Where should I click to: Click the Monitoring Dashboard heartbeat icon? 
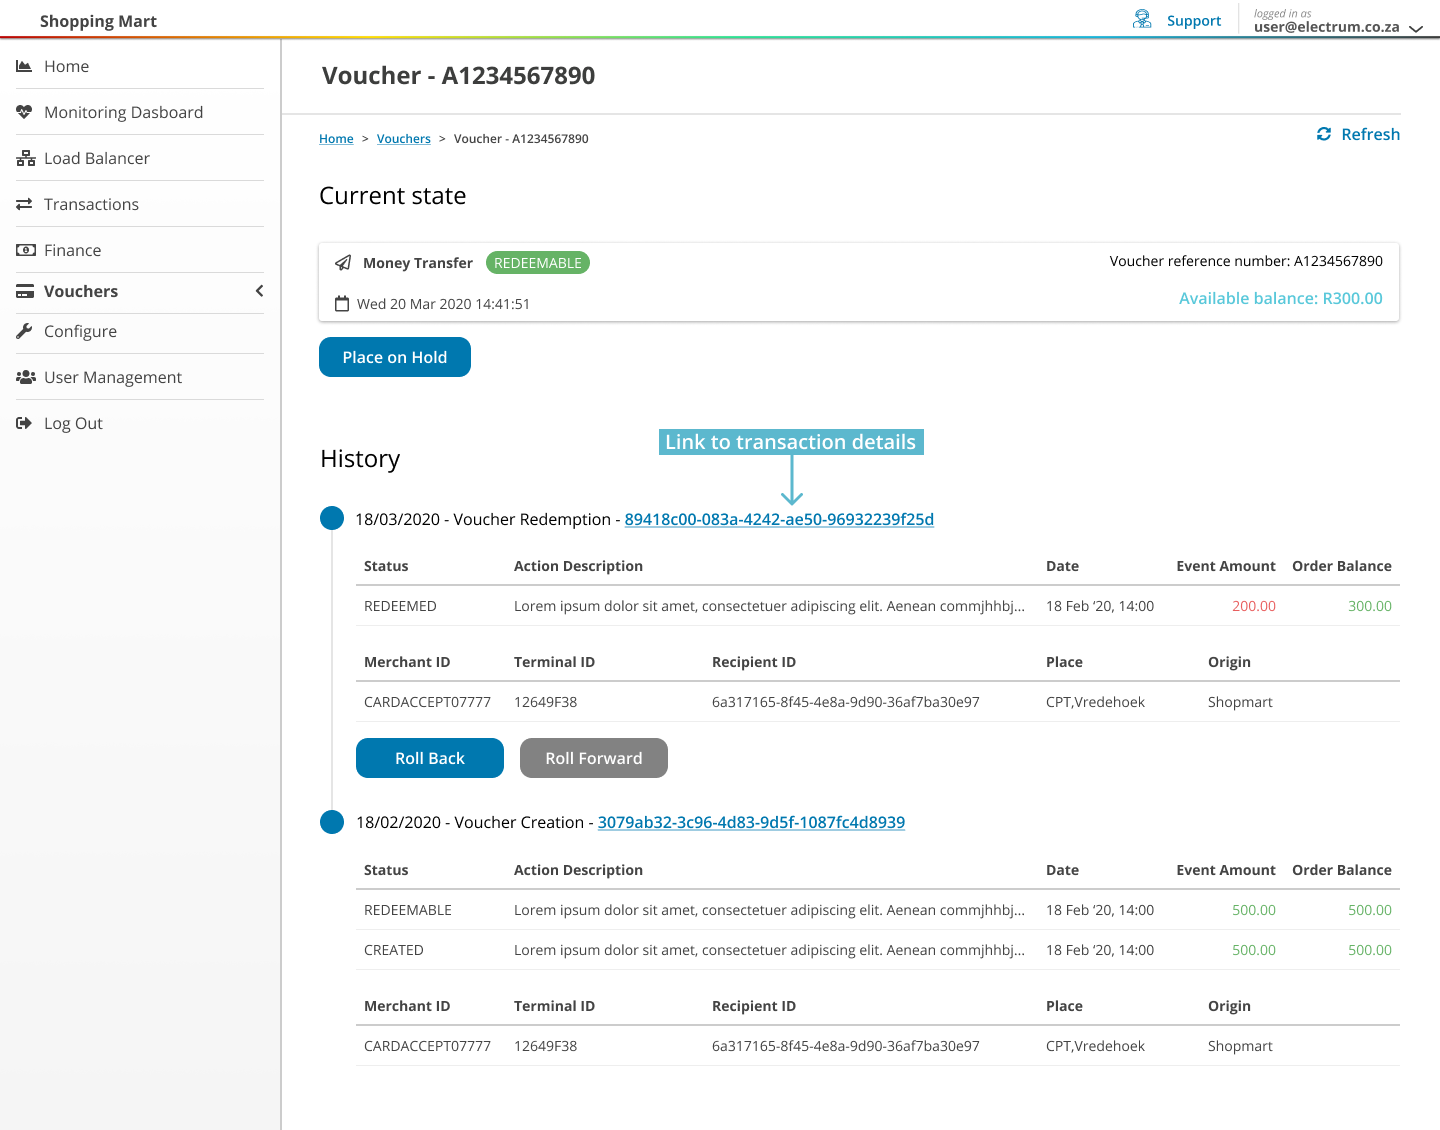click(24, 112)
